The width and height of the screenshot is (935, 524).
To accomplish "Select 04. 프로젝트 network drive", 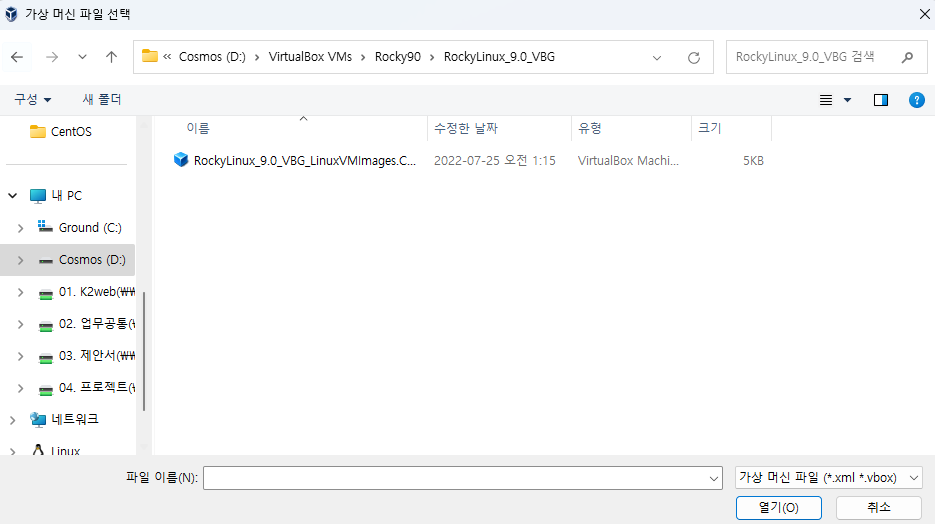I will tap(97, 389).
